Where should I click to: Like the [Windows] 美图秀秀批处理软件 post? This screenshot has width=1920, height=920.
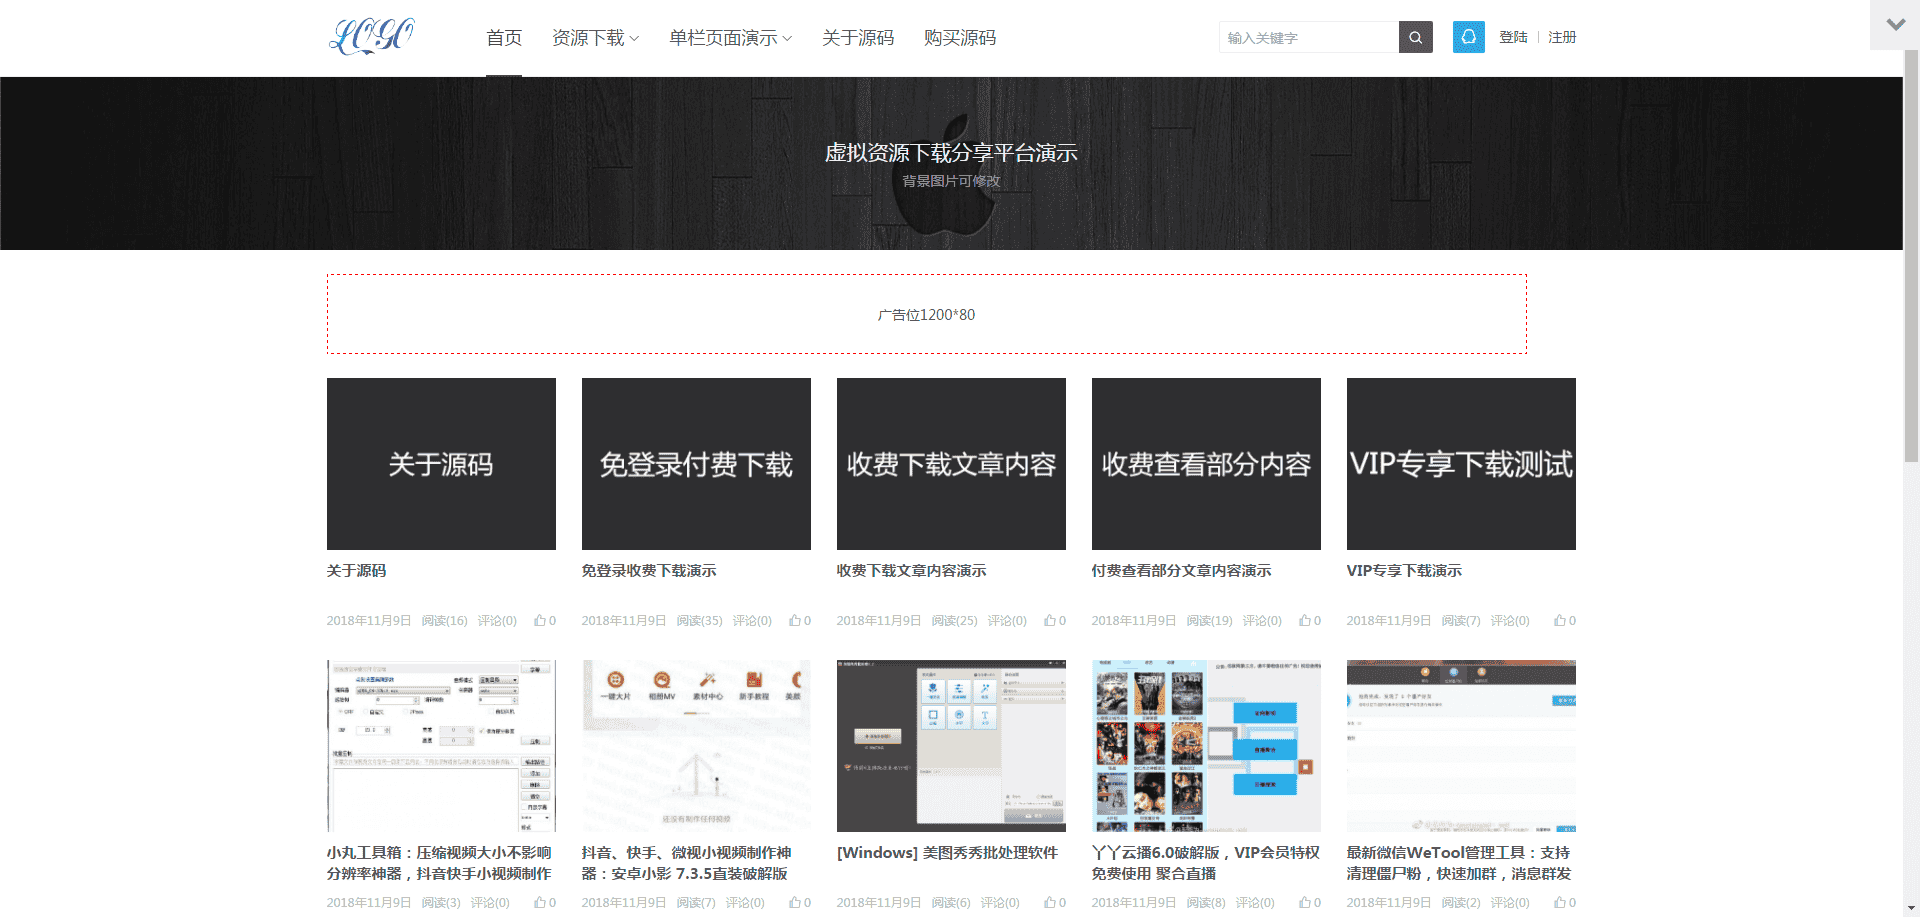1051,901
